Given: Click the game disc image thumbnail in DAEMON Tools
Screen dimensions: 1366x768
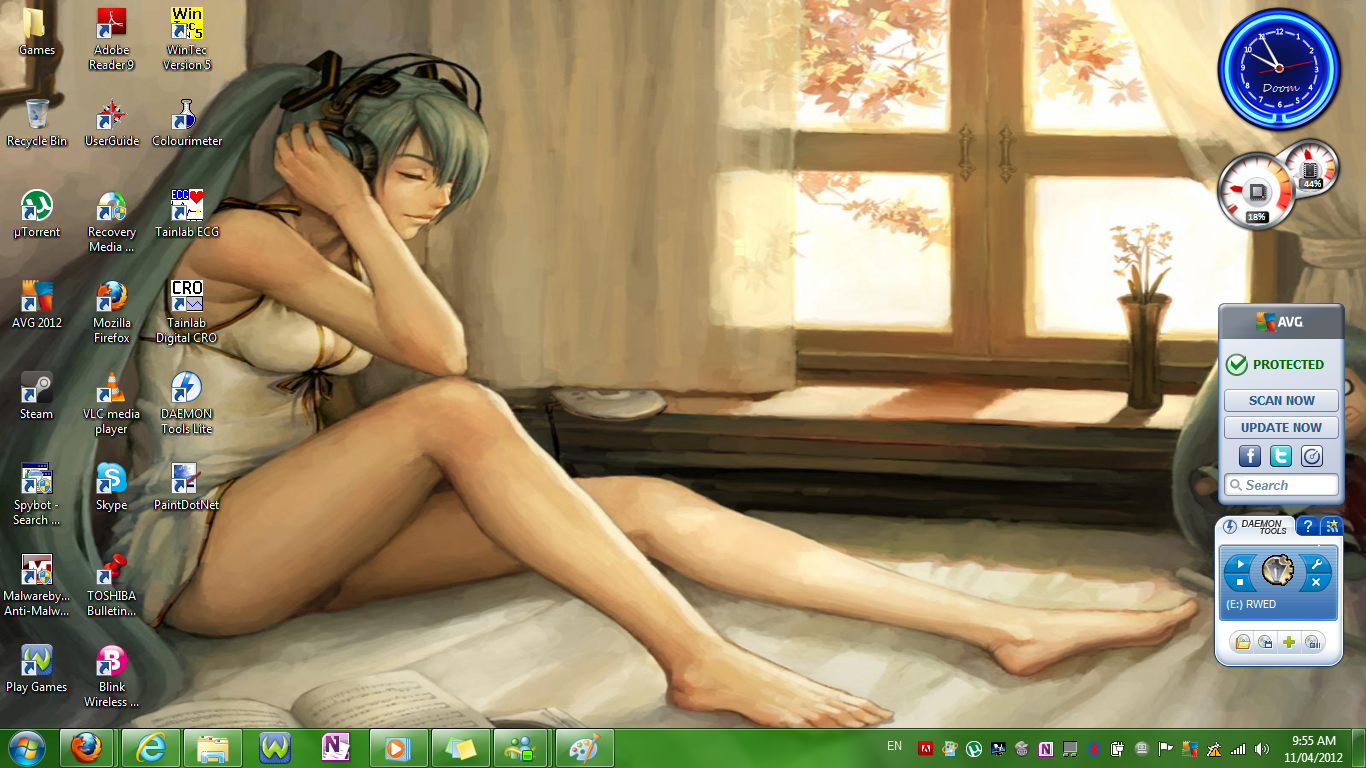Looking at the screenshot, I should [x=1278, y=570].
